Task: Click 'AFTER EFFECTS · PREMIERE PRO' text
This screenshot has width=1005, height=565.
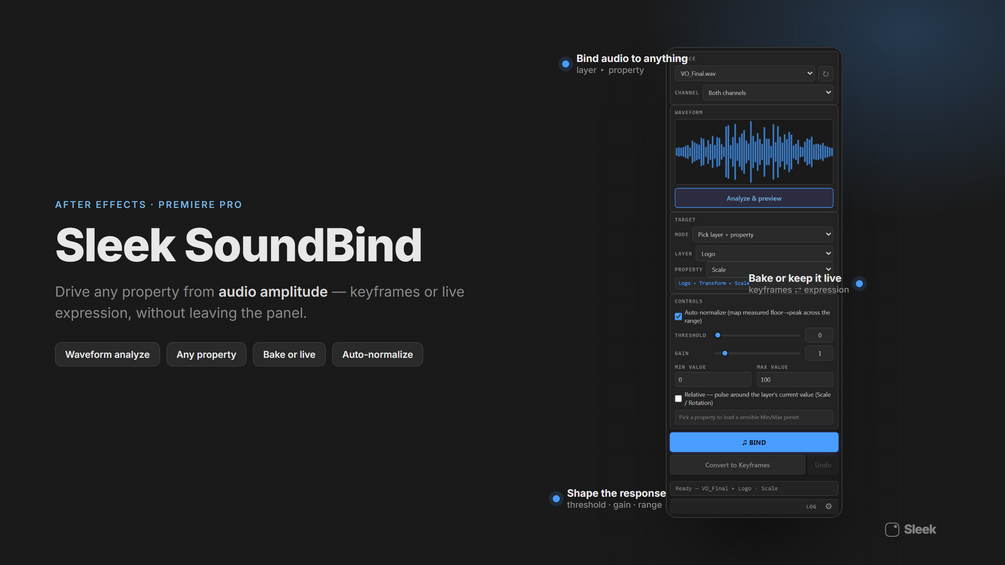Action: 149,205
